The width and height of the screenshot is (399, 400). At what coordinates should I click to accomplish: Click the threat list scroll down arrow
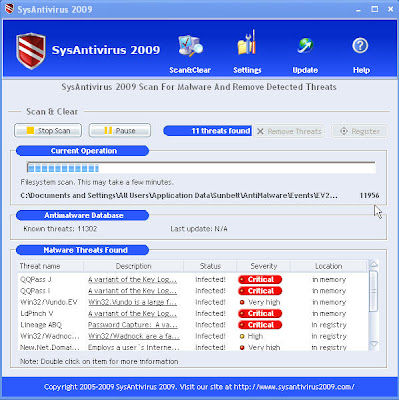pos(374,344)
